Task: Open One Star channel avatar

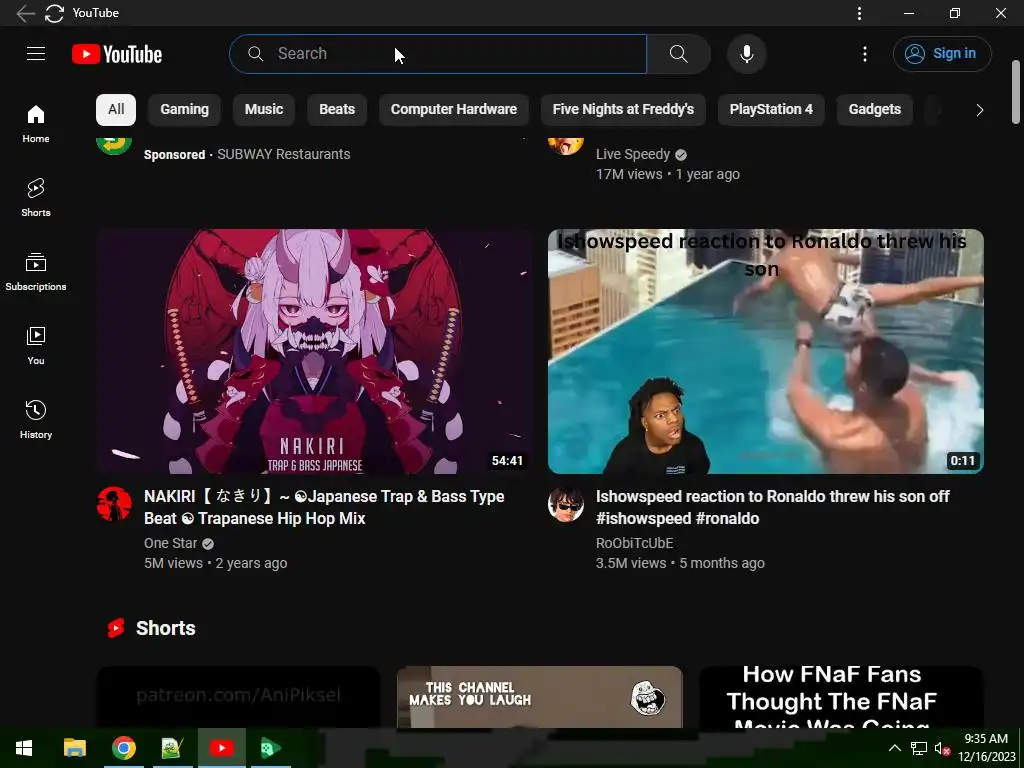Action: point(114,504)
